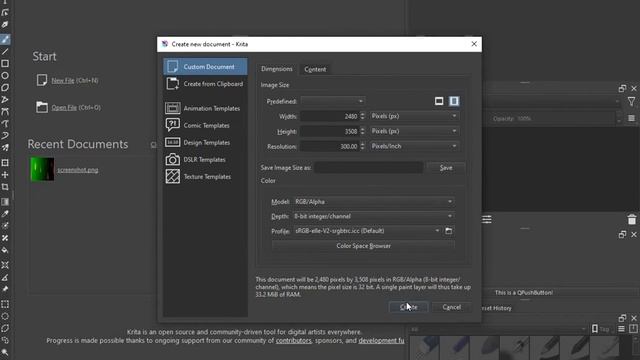Click the Cancel button
This screenshot has width=640, height=360.
coord(451,307)
